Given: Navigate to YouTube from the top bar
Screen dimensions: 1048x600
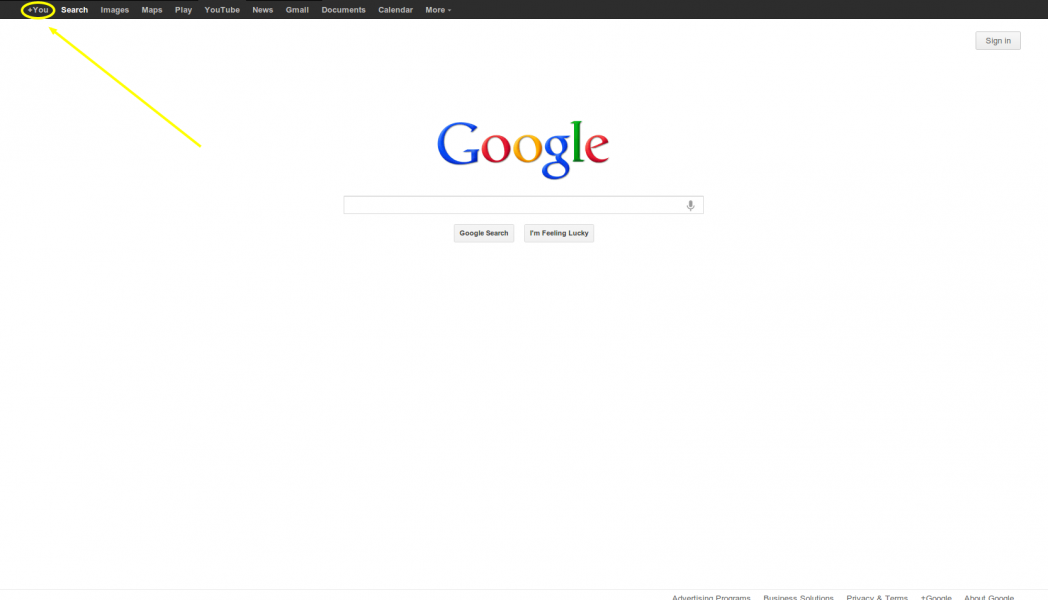Looking at the screenshot, I should (x=222, y=10).
